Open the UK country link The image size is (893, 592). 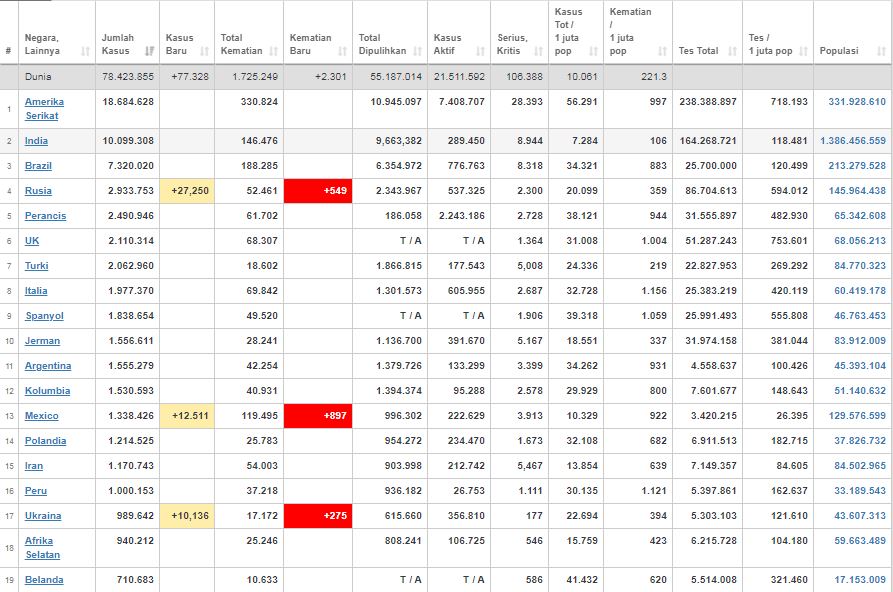coord(32,241)
